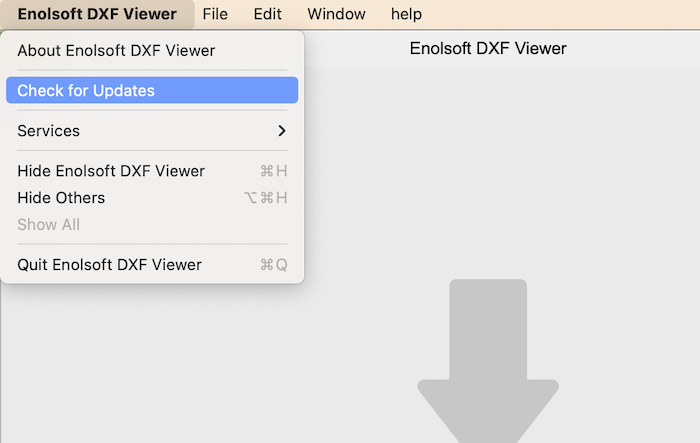700x443 pixels.
Task: Expand the Services submenu chevron arrow
Action: point(282,131)
